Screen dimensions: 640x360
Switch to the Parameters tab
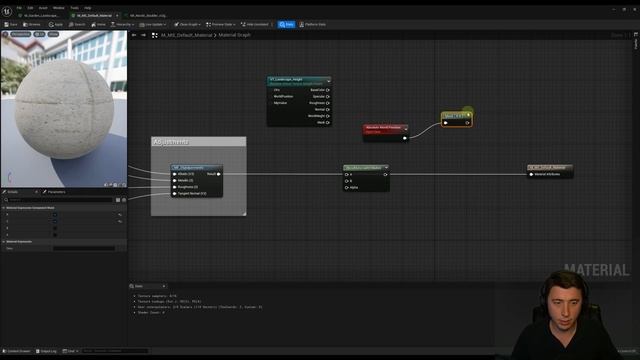pyautogui.click(x=54, y=192)
